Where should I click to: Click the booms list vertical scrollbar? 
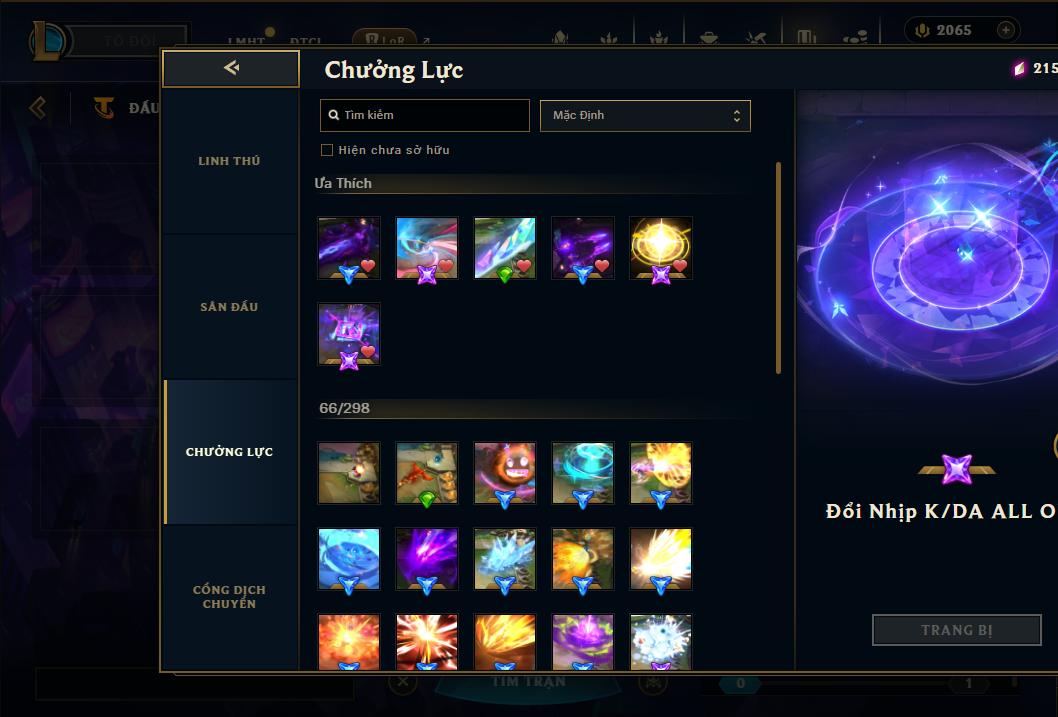point(778,268)
